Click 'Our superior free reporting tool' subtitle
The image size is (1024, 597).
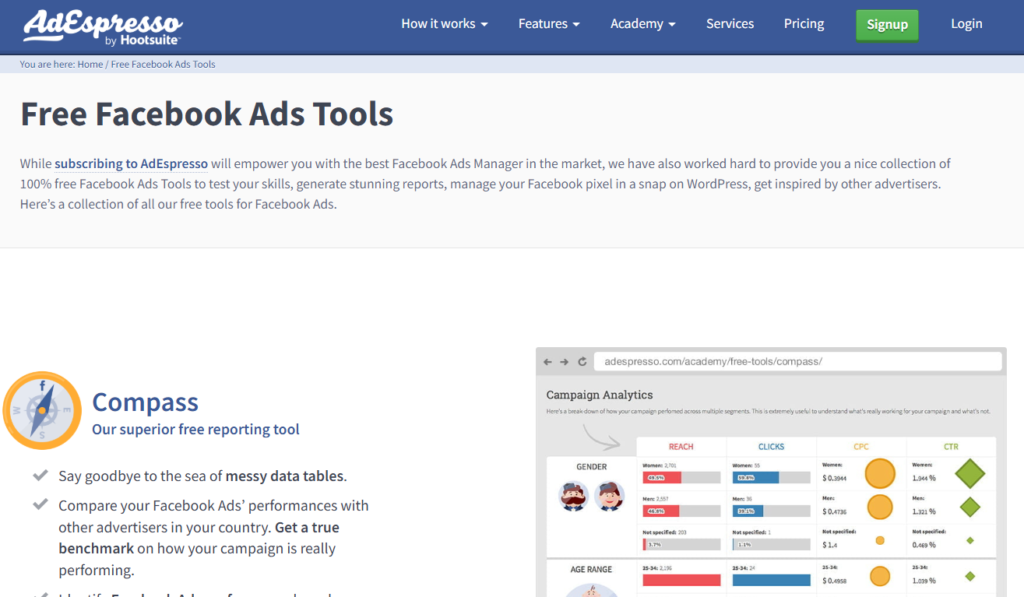195,429
